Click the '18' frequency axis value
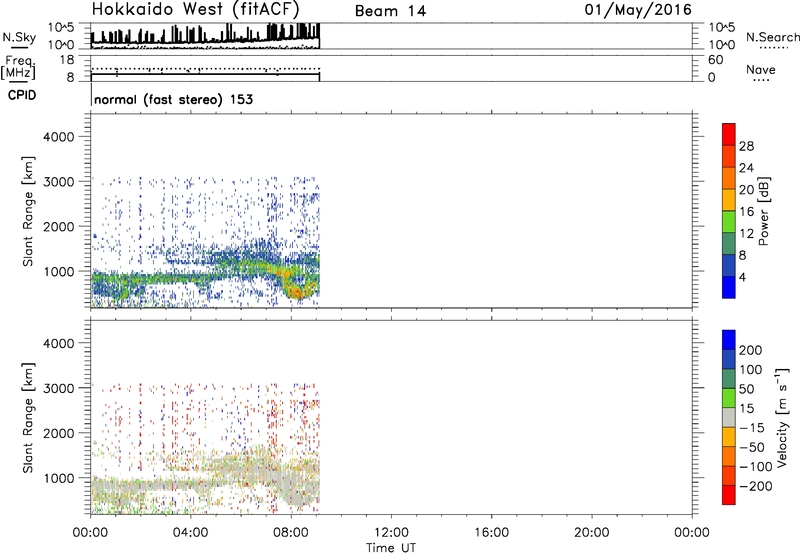This screenshot has height=554, width=800. 67,60
